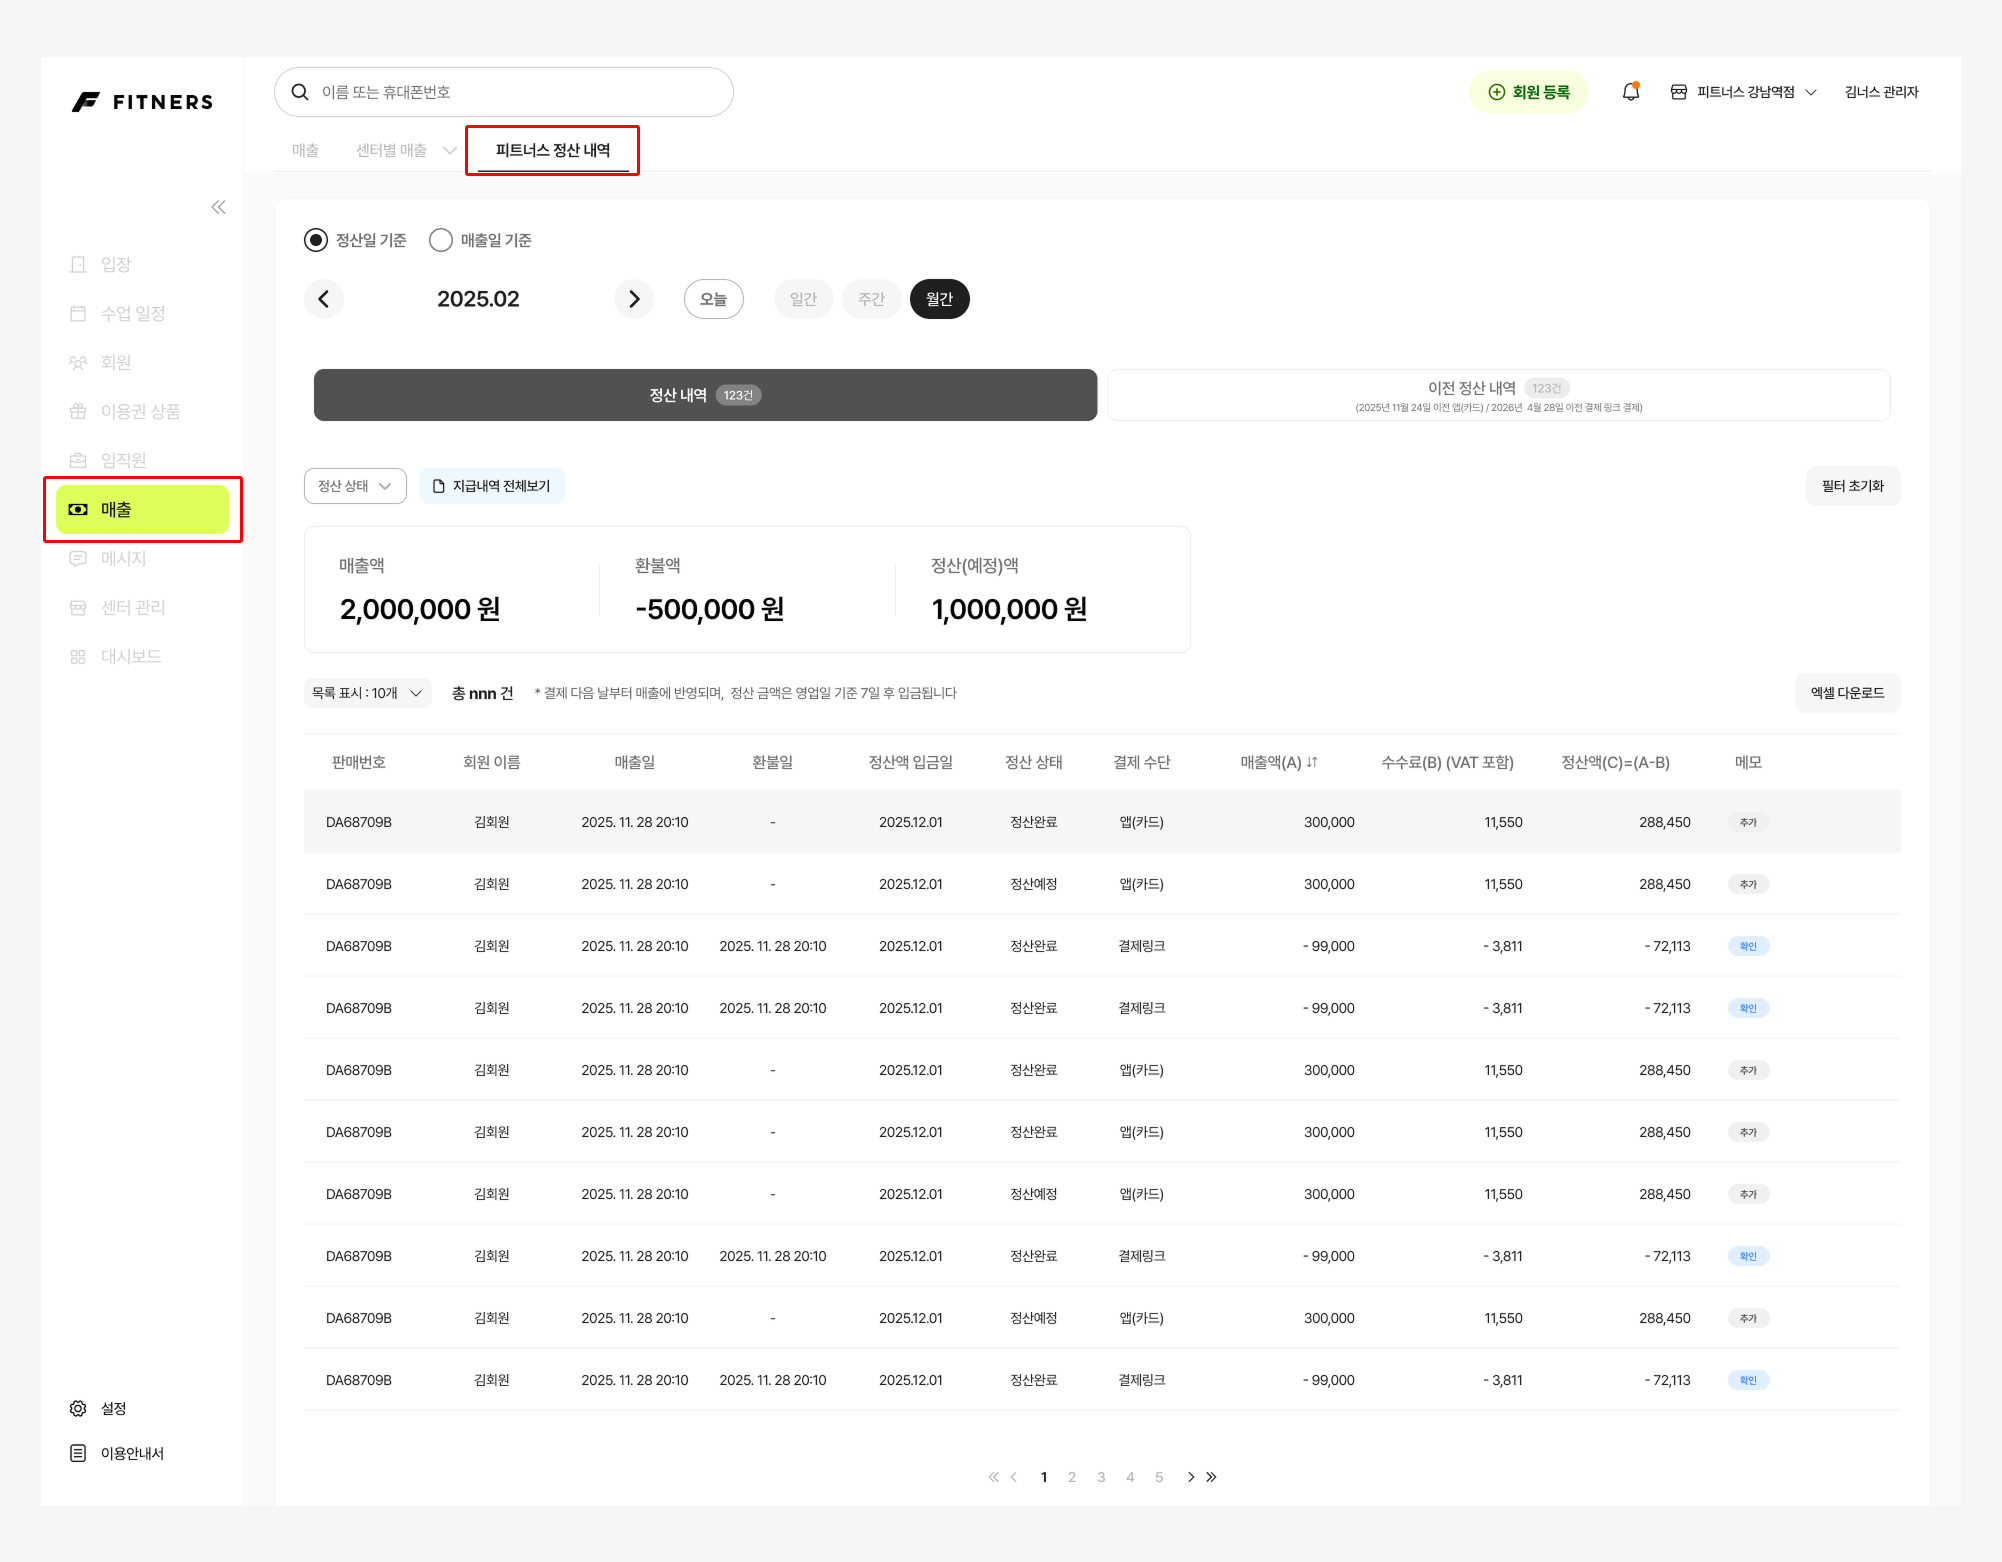Click the -500,000 원 환불액 value

coord(710,609)
